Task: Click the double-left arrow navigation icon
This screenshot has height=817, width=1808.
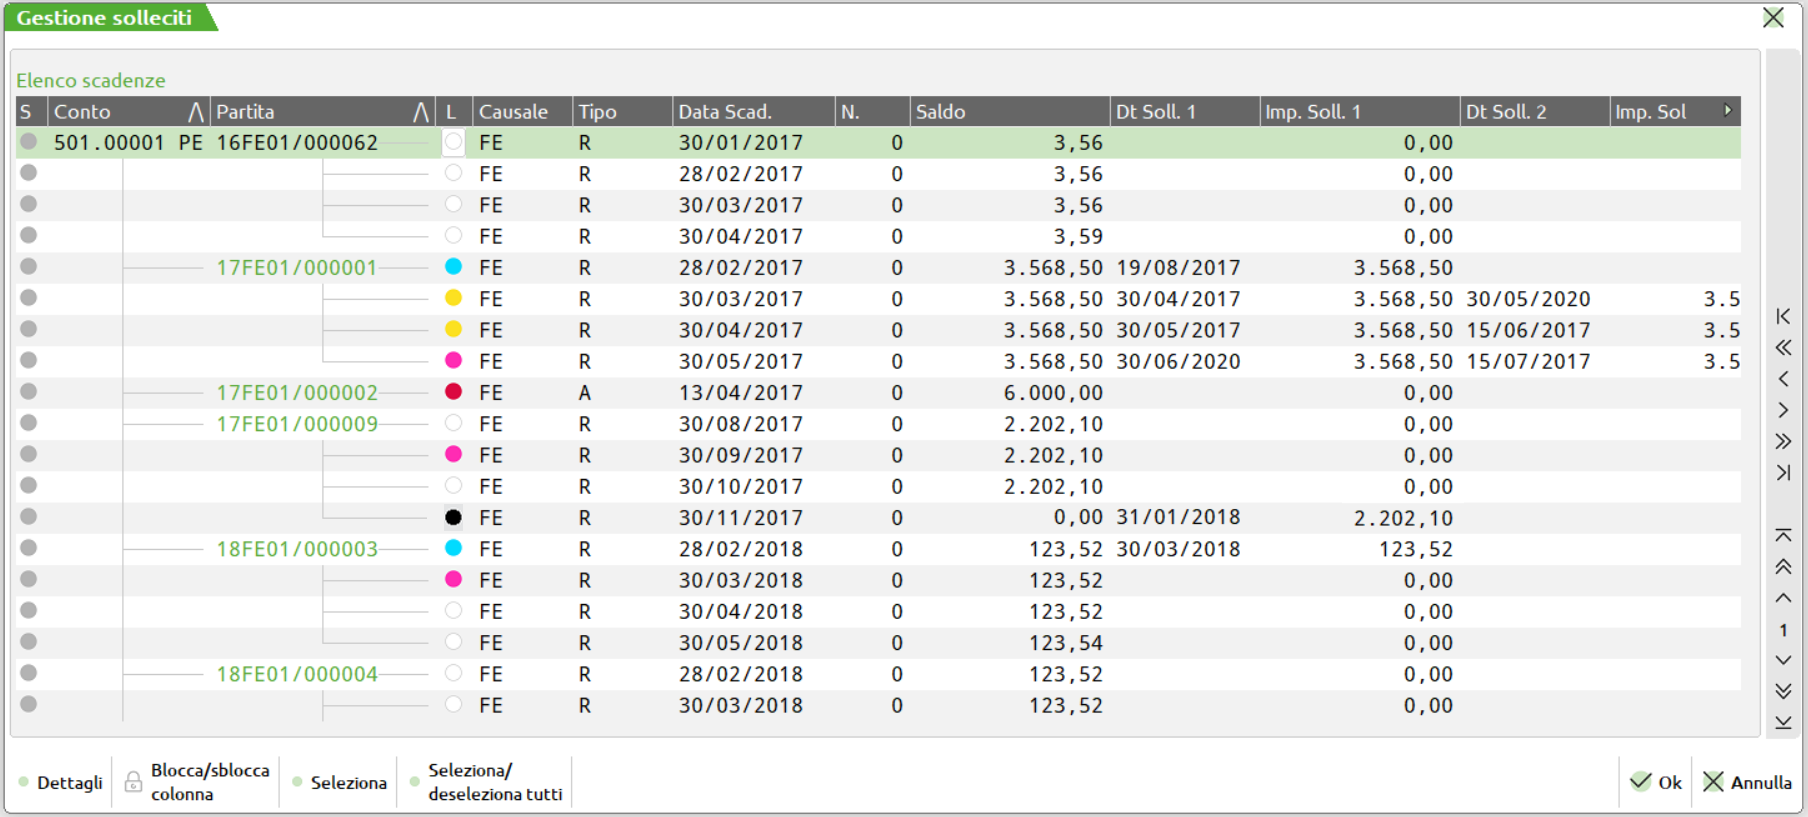Action: pyautogui.click(x=1783, y=348)
